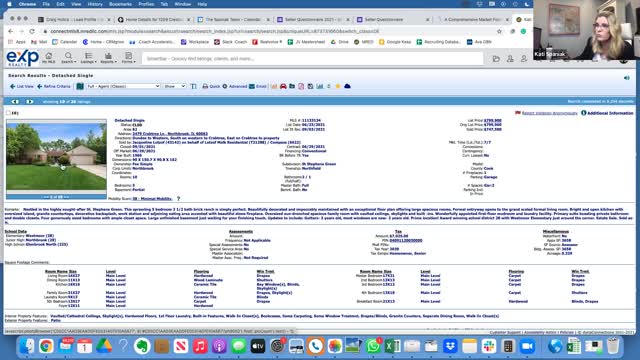Click the Mobility Score link
Screen dimensions: 640x360
click(x=152, y=199)
